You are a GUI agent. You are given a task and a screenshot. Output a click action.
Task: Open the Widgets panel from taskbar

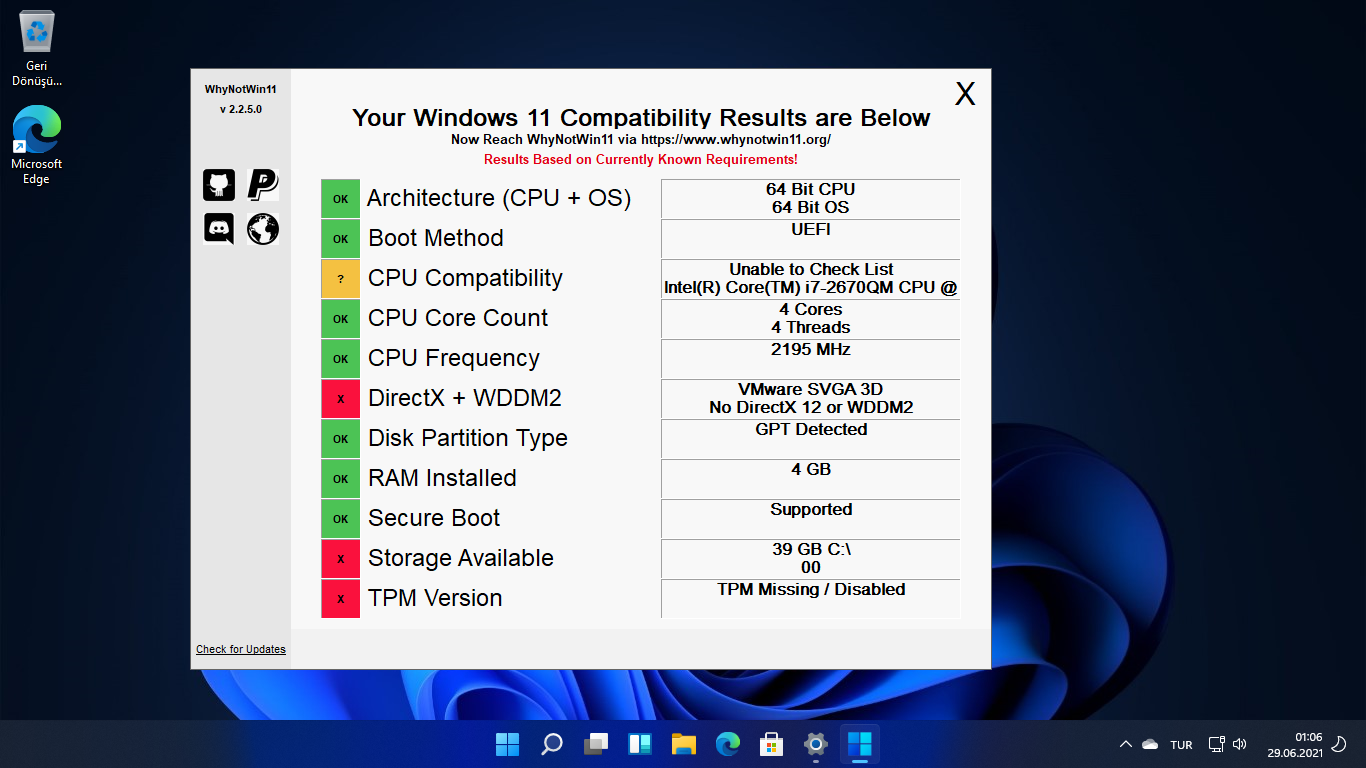(640, 744)
